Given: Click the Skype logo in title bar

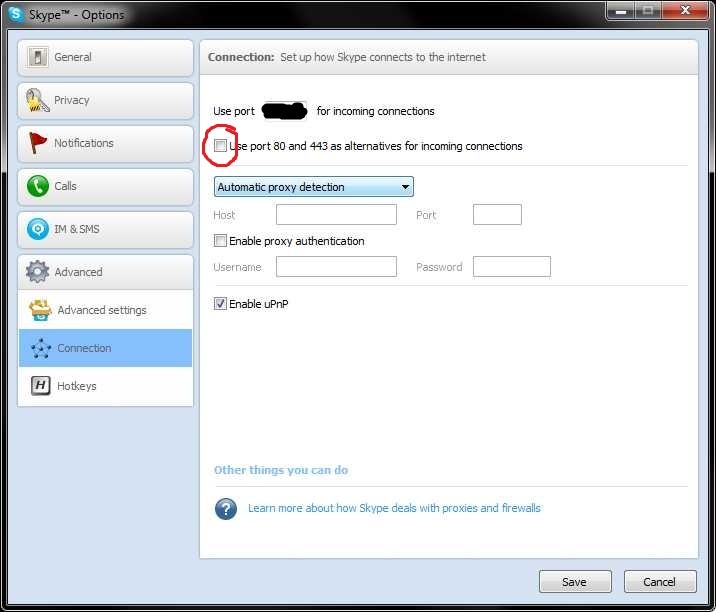Looking at the screenshot, I should [x=16, y=14].
